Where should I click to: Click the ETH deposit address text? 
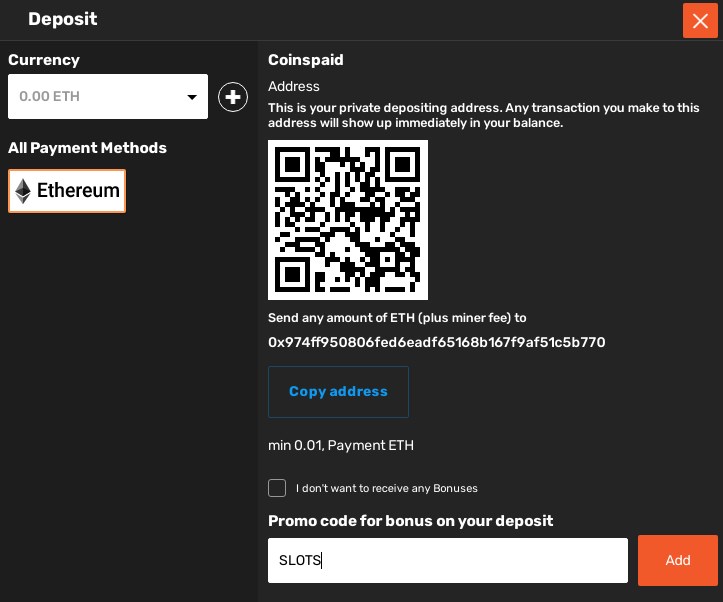436,342
